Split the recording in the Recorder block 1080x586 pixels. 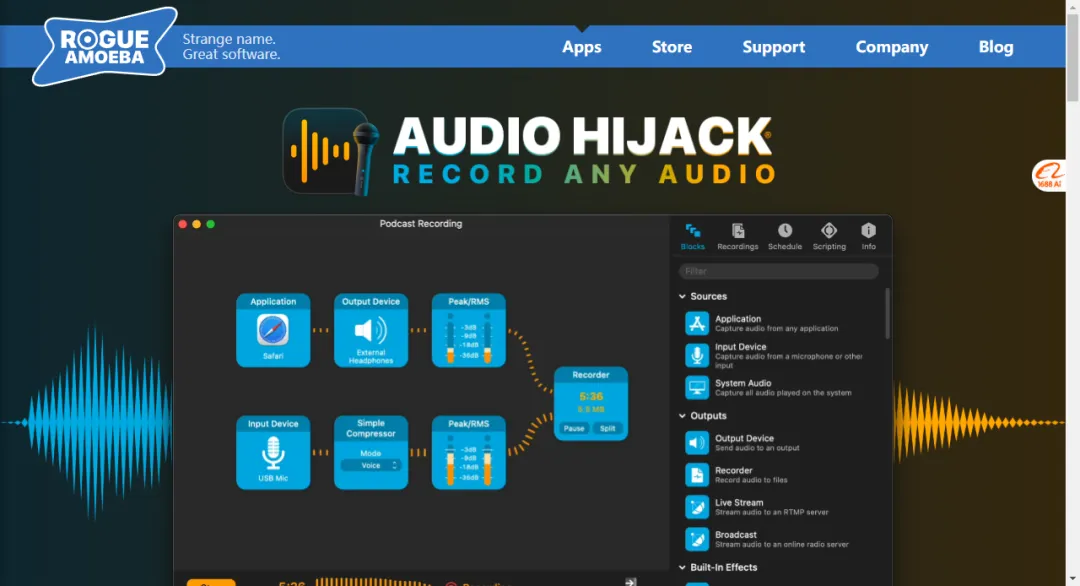(608, 428)
